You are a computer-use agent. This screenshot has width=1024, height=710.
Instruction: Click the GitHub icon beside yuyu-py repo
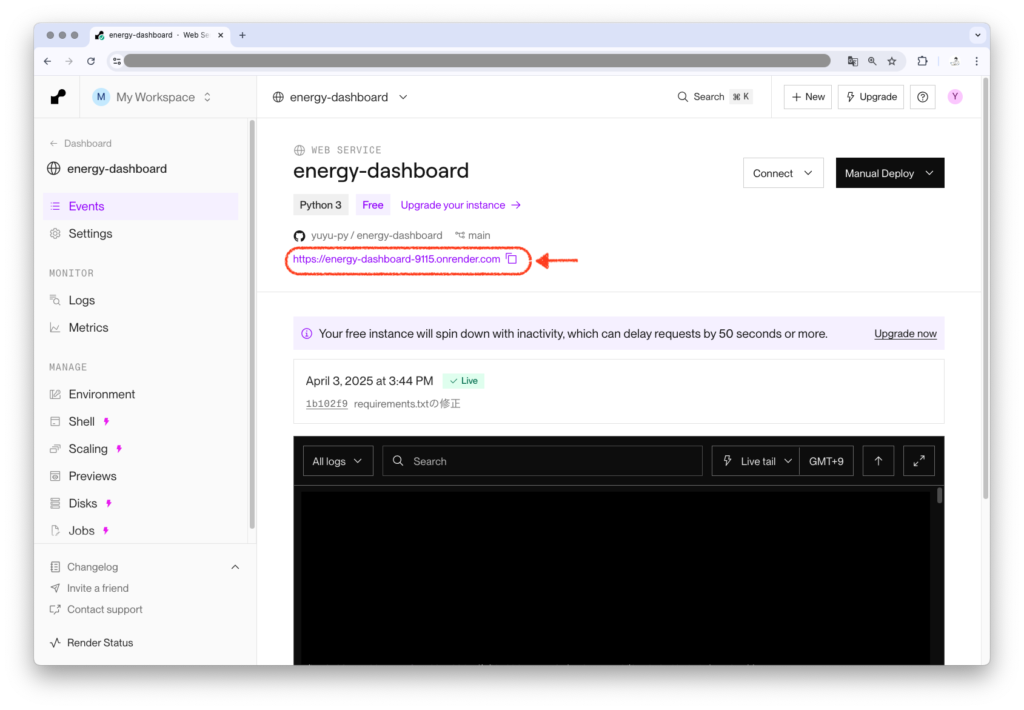[299, 236]
